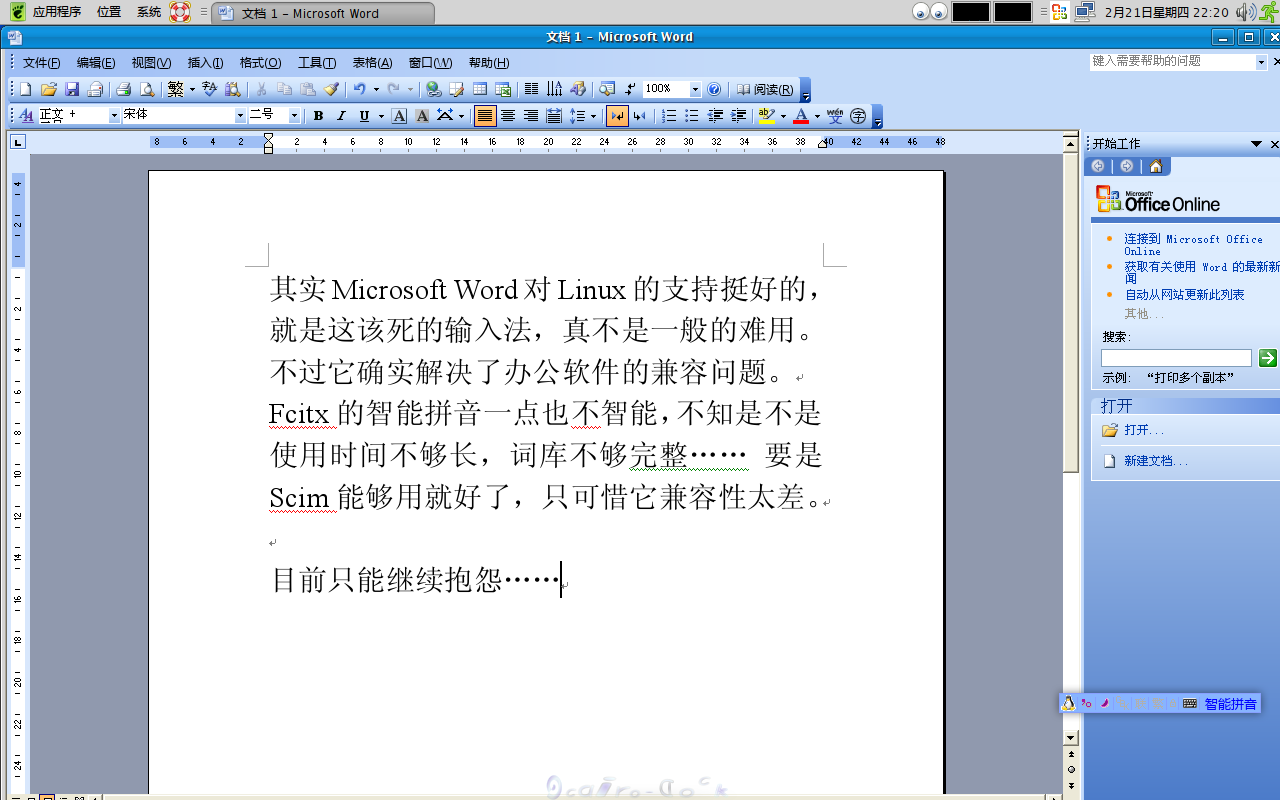Toggle left-to-right text direction button

pos(617,116)
